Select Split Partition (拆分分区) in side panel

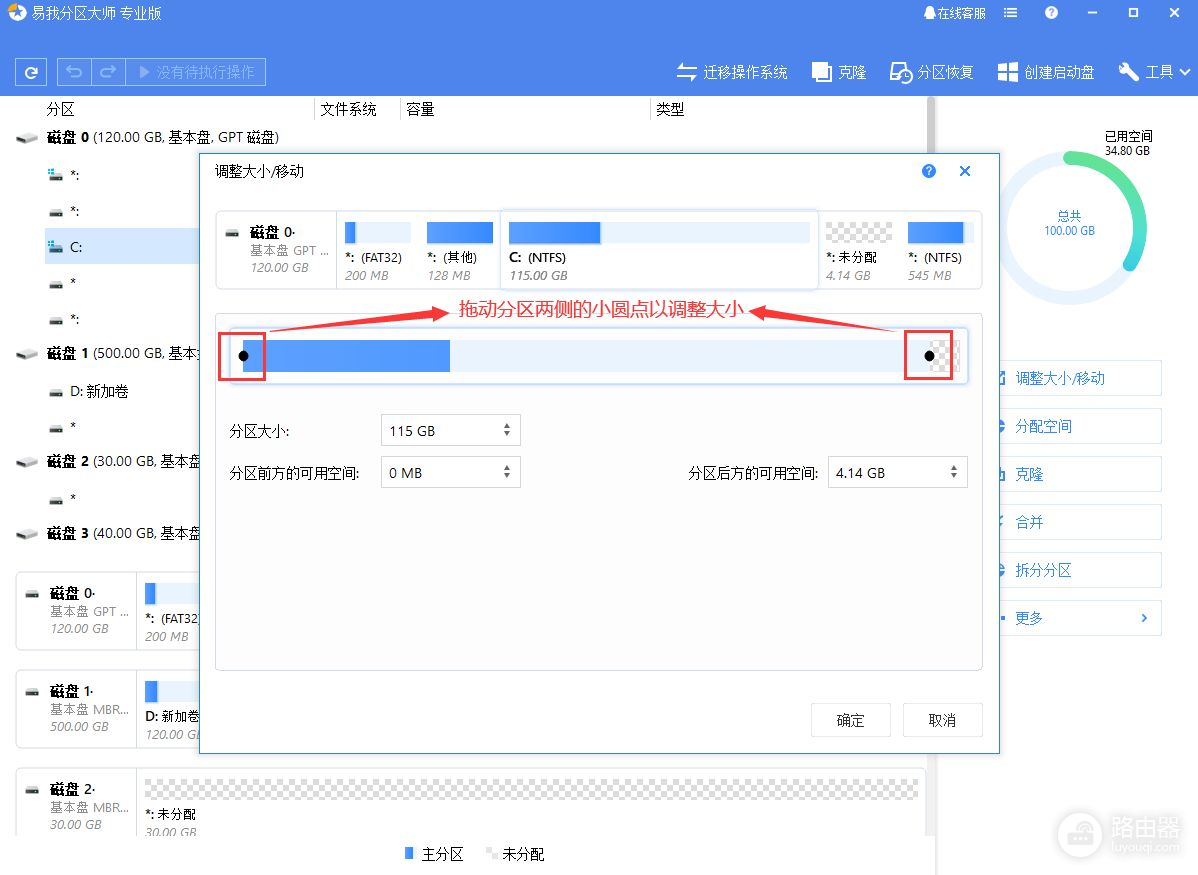pyautogui.click(x=1043, y=570)
